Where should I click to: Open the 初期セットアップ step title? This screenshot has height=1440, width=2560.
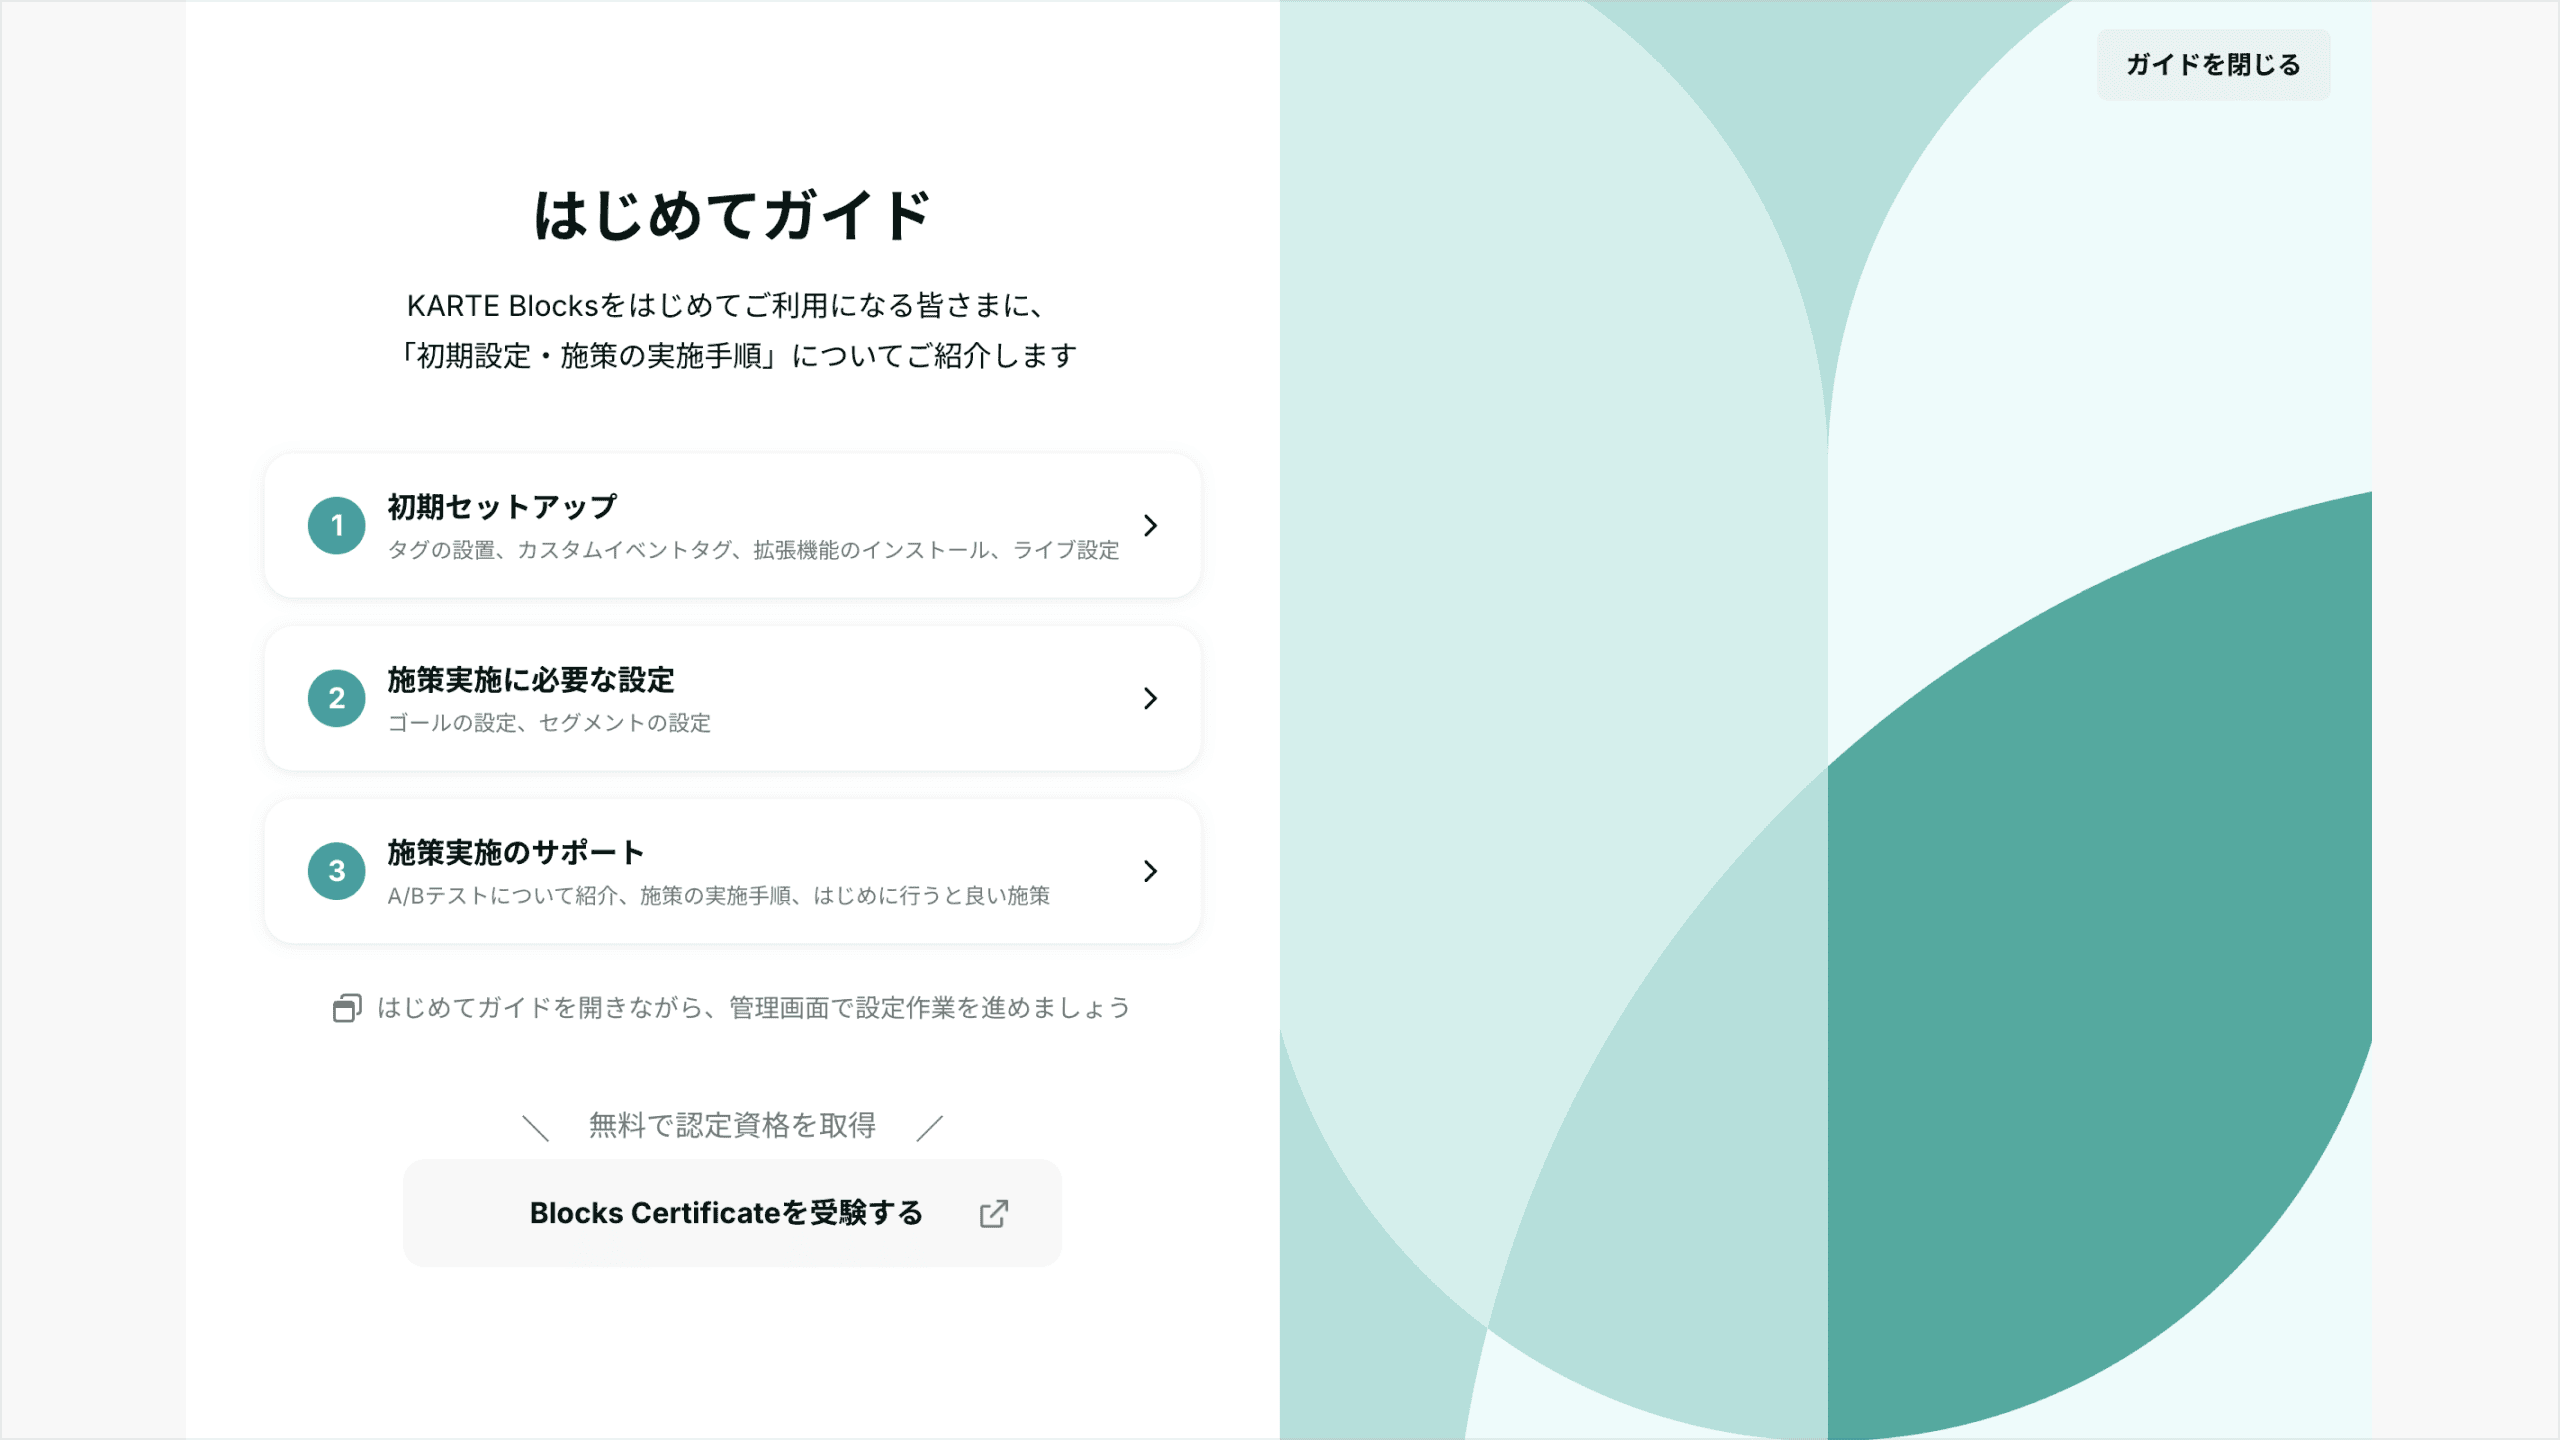[x=502, y=507]
